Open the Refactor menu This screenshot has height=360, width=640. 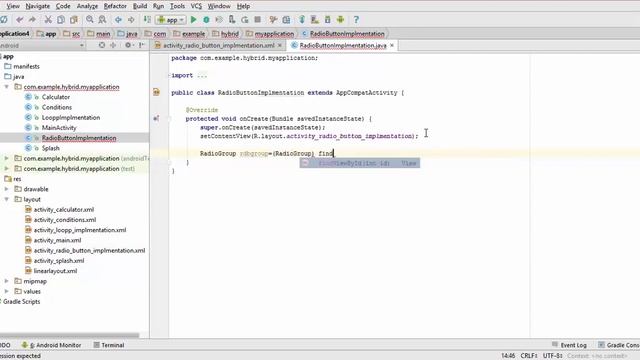[x=115, y=6]
